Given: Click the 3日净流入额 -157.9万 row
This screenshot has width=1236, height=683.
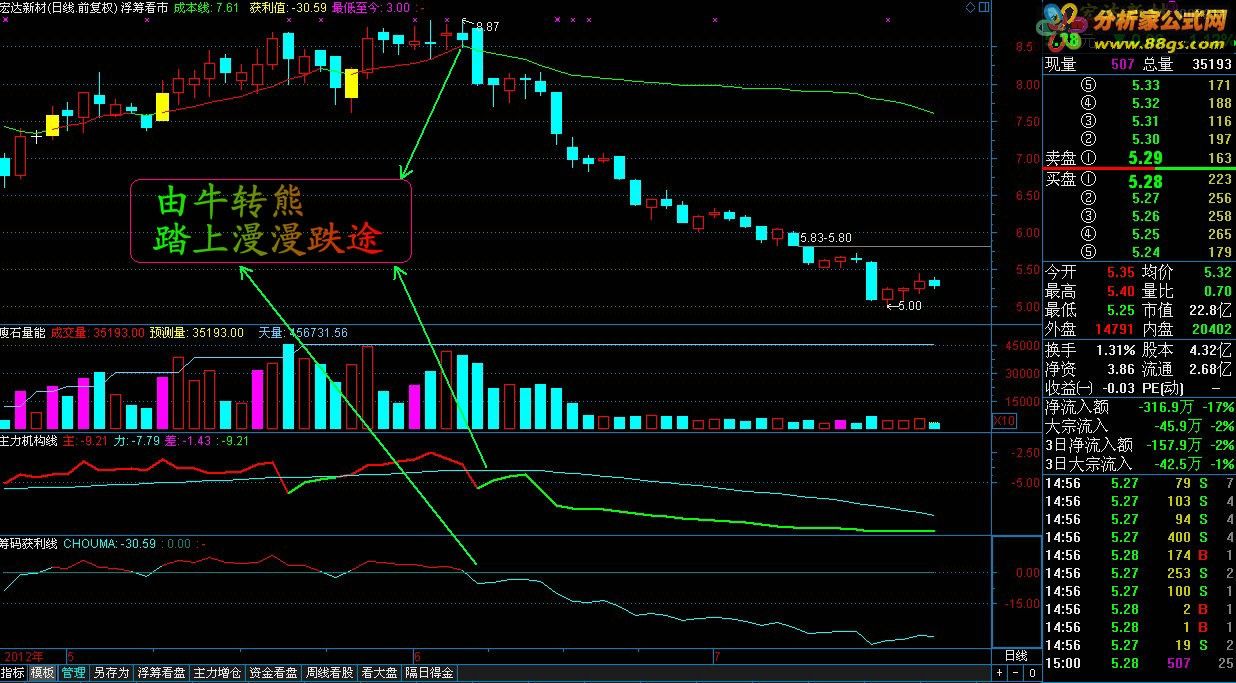Looking at the screenshot, I should (1139, 446).
